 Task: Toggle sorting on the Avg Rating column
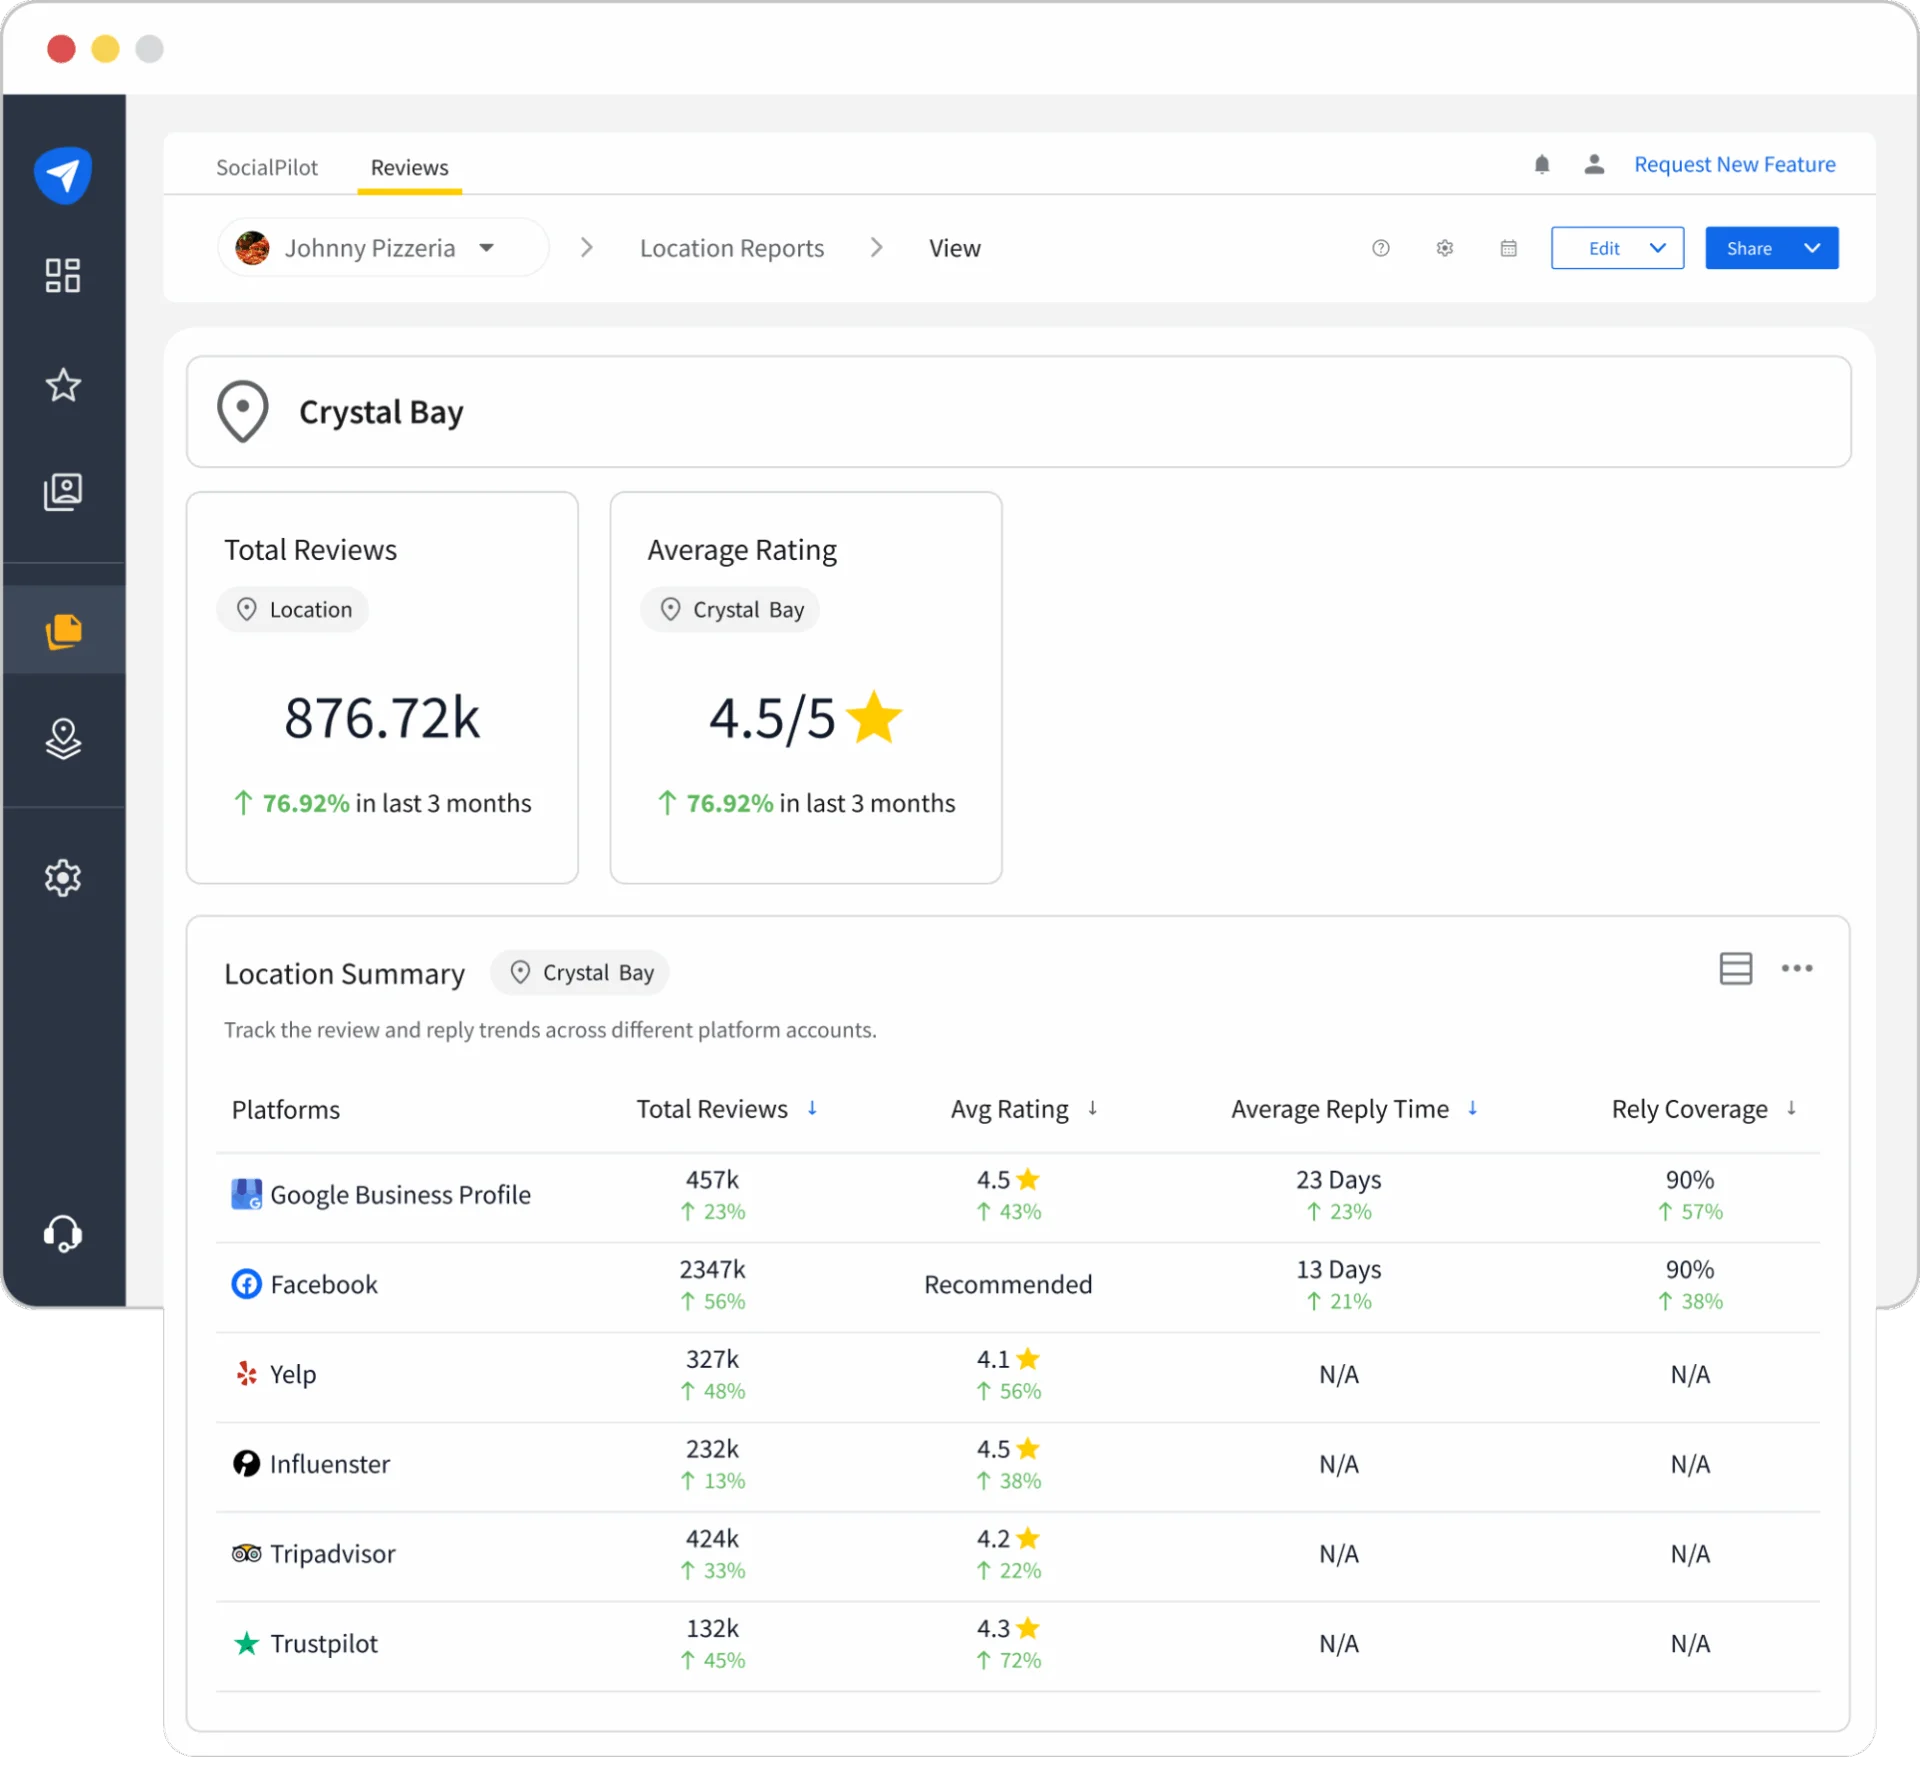point(1093,1108)
